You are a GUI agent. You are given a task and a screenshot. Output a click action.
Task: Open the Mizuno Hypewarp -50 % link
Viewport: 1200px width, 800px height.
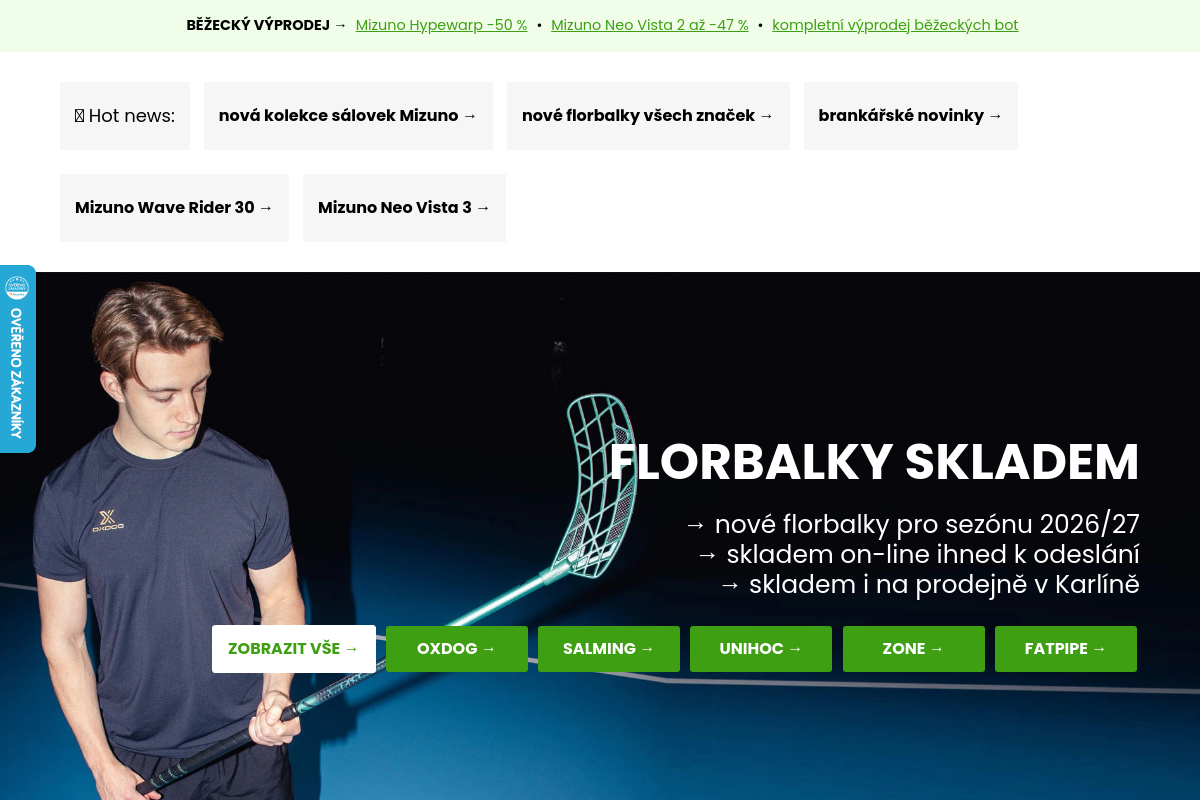coord(441,25)
